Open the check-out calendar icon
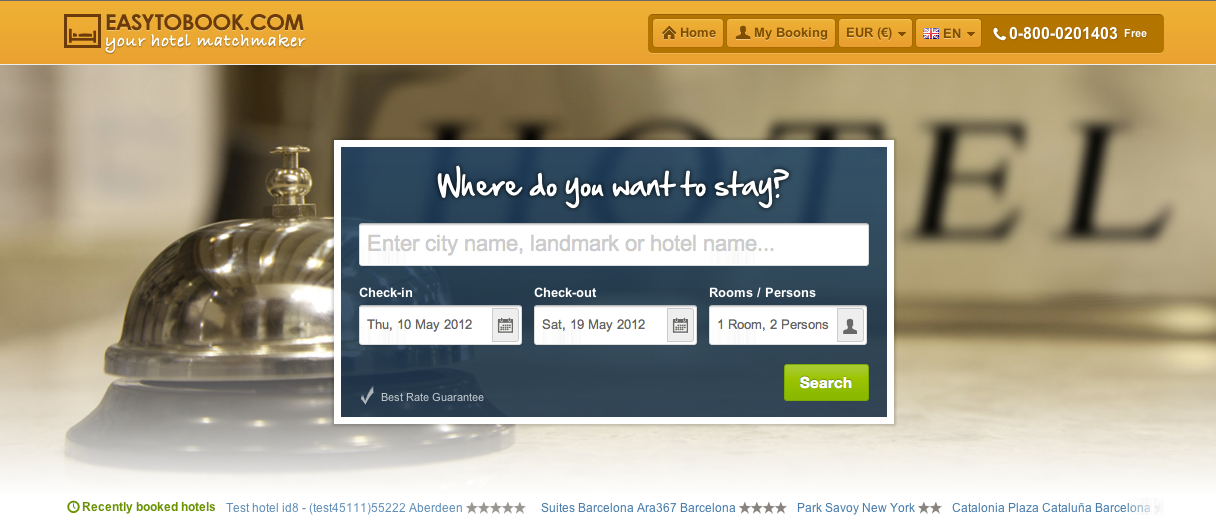Screen dimensions: 1216x528 (x=680, y=325)
